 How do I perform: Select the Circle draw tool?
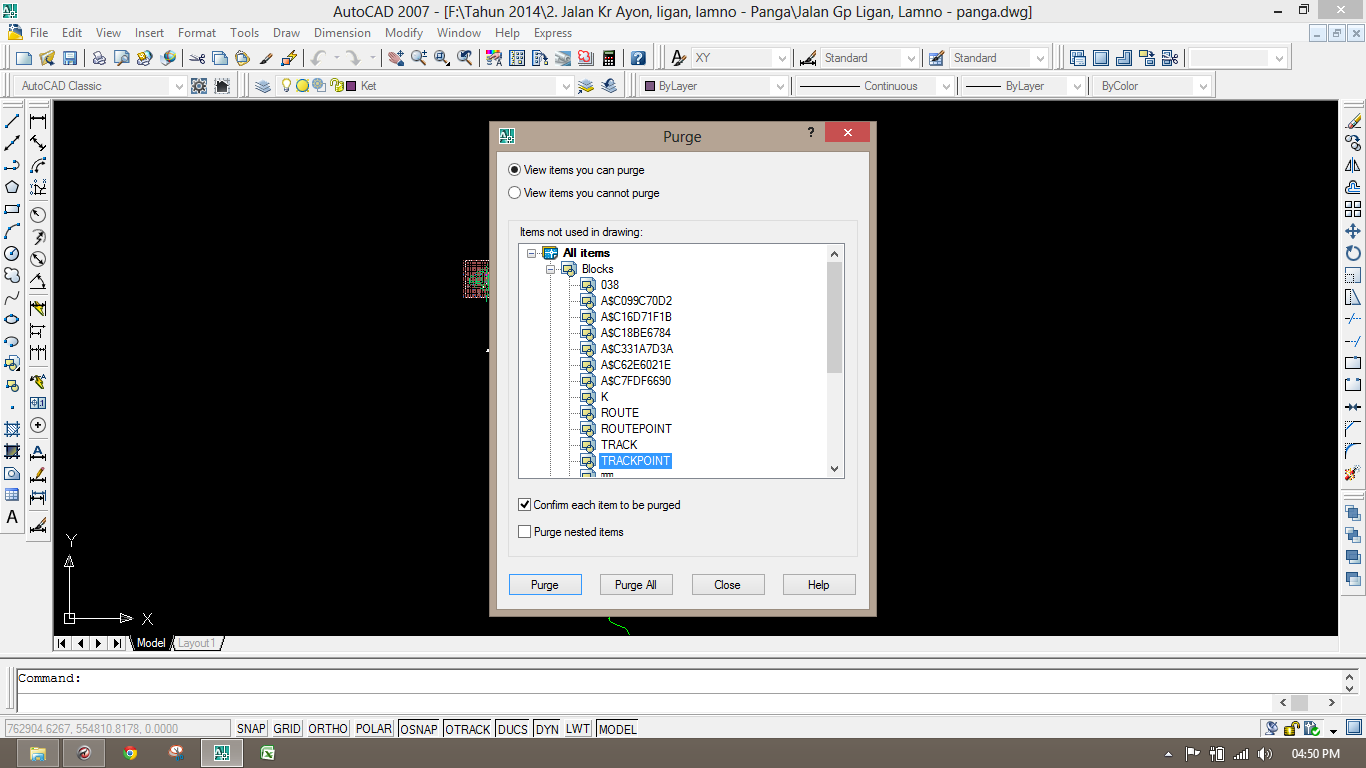pos(12,253)
